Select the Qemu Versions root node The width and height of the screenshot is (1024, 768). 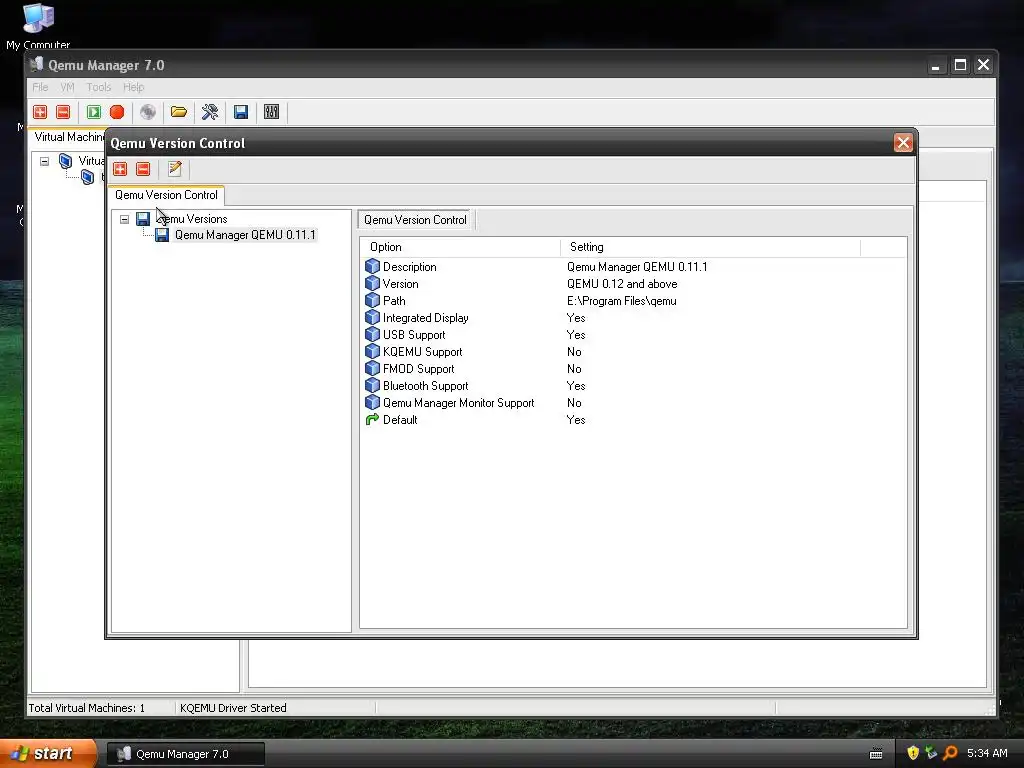[x=191, y=219]
